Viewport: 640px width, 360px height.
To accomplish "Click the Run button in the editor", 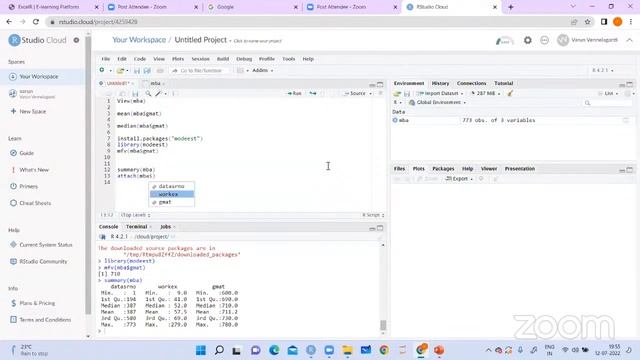I will tap(294, 93).
